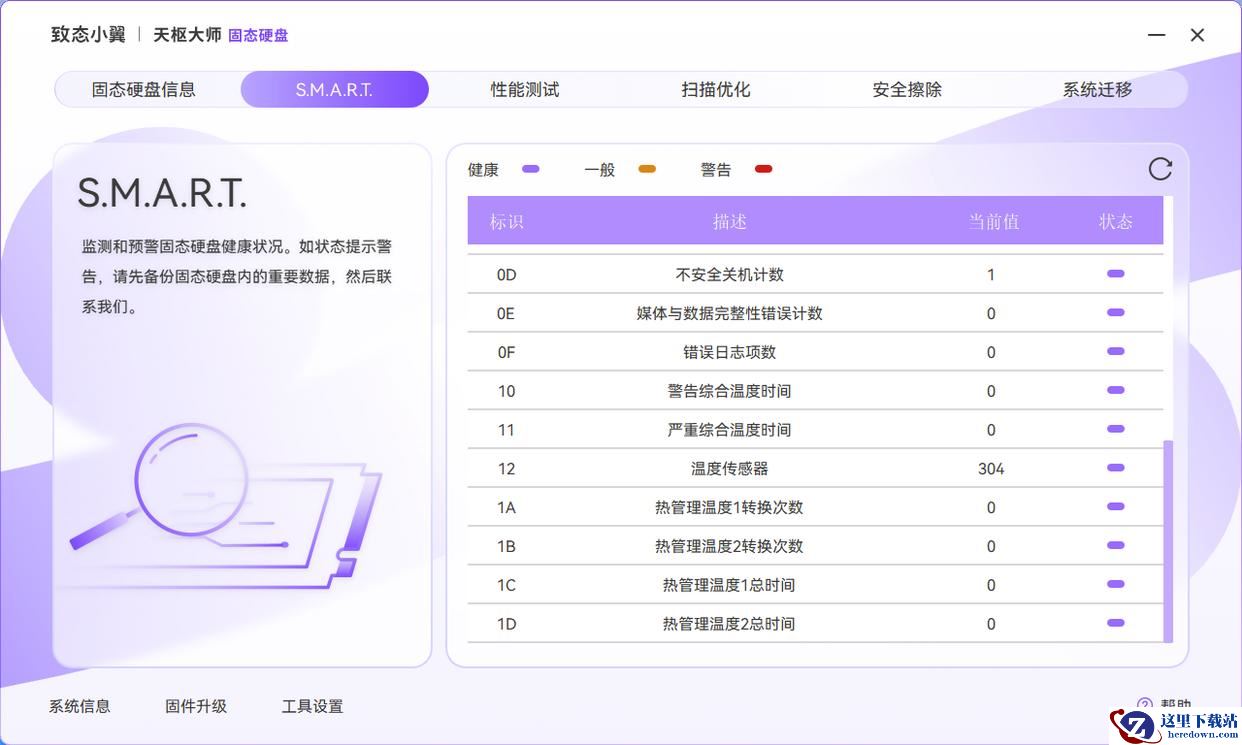The image size is (1242, 745).
Task: Click the red 警告 legend swatch
Action: coord(763,169)
